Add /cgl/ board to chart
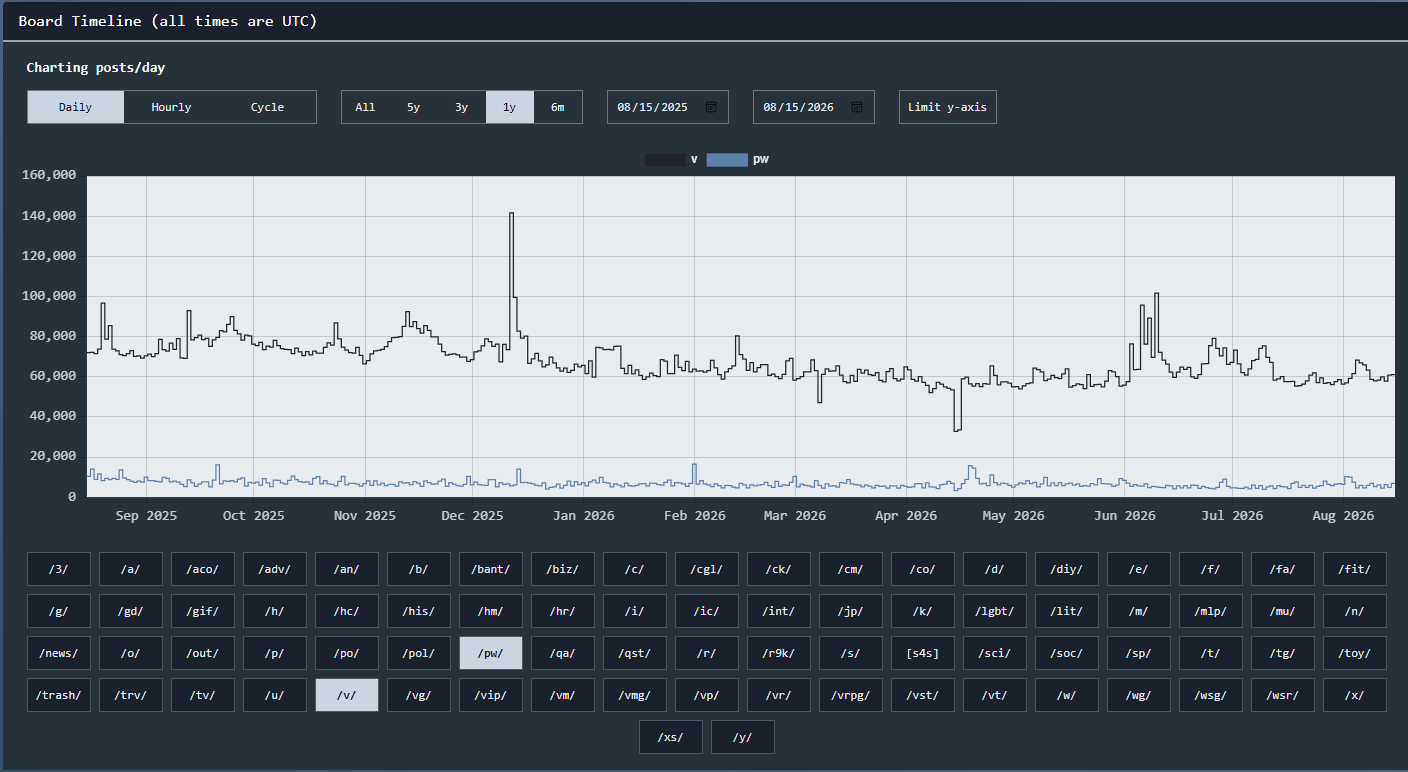This screenshot has width=1408, height=772. click(x=707, y=569)
